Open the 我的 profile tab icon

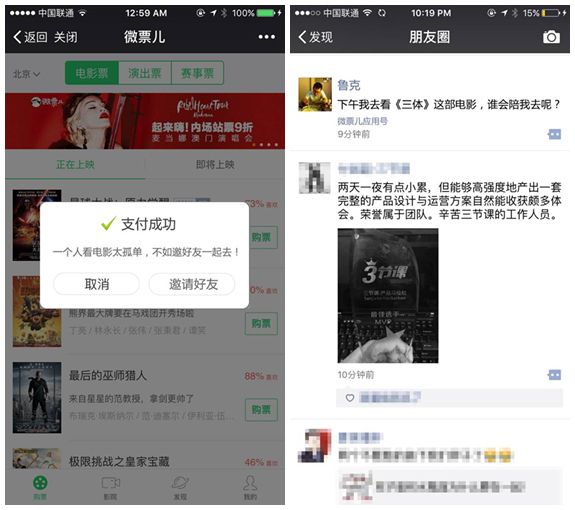(x=250, y=483)
